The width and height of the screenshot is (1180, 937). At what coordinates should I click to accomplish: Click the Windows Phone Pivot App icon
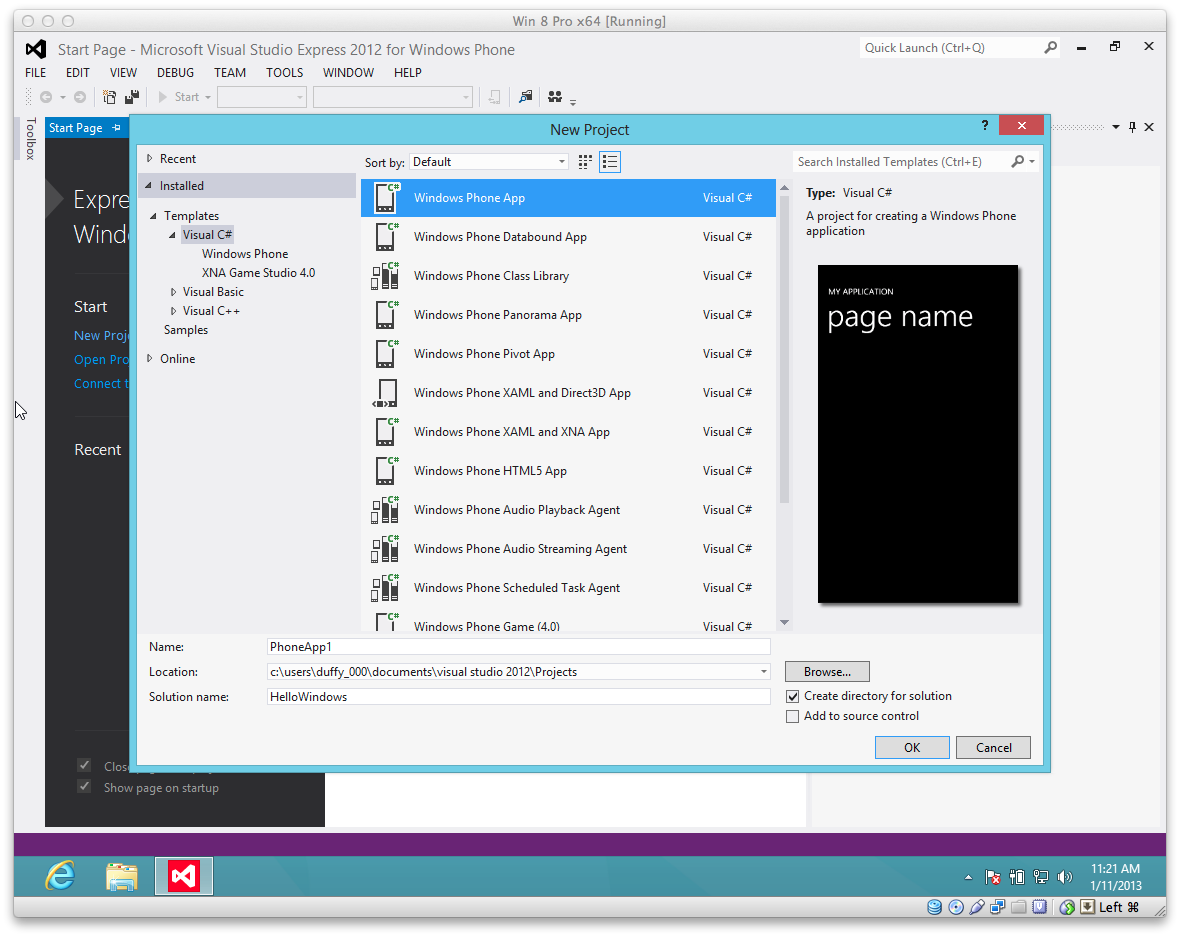(x=386, y=354)
